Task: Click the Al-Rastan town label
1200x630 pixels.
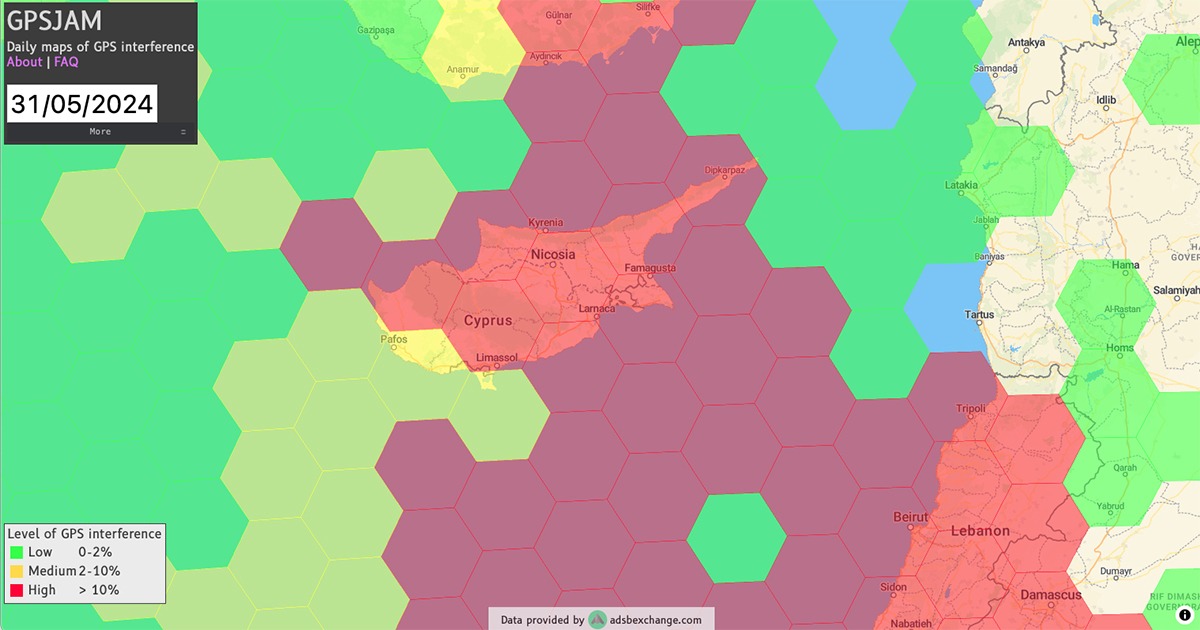Action: pyautogui.click(x=1120, y=310)
